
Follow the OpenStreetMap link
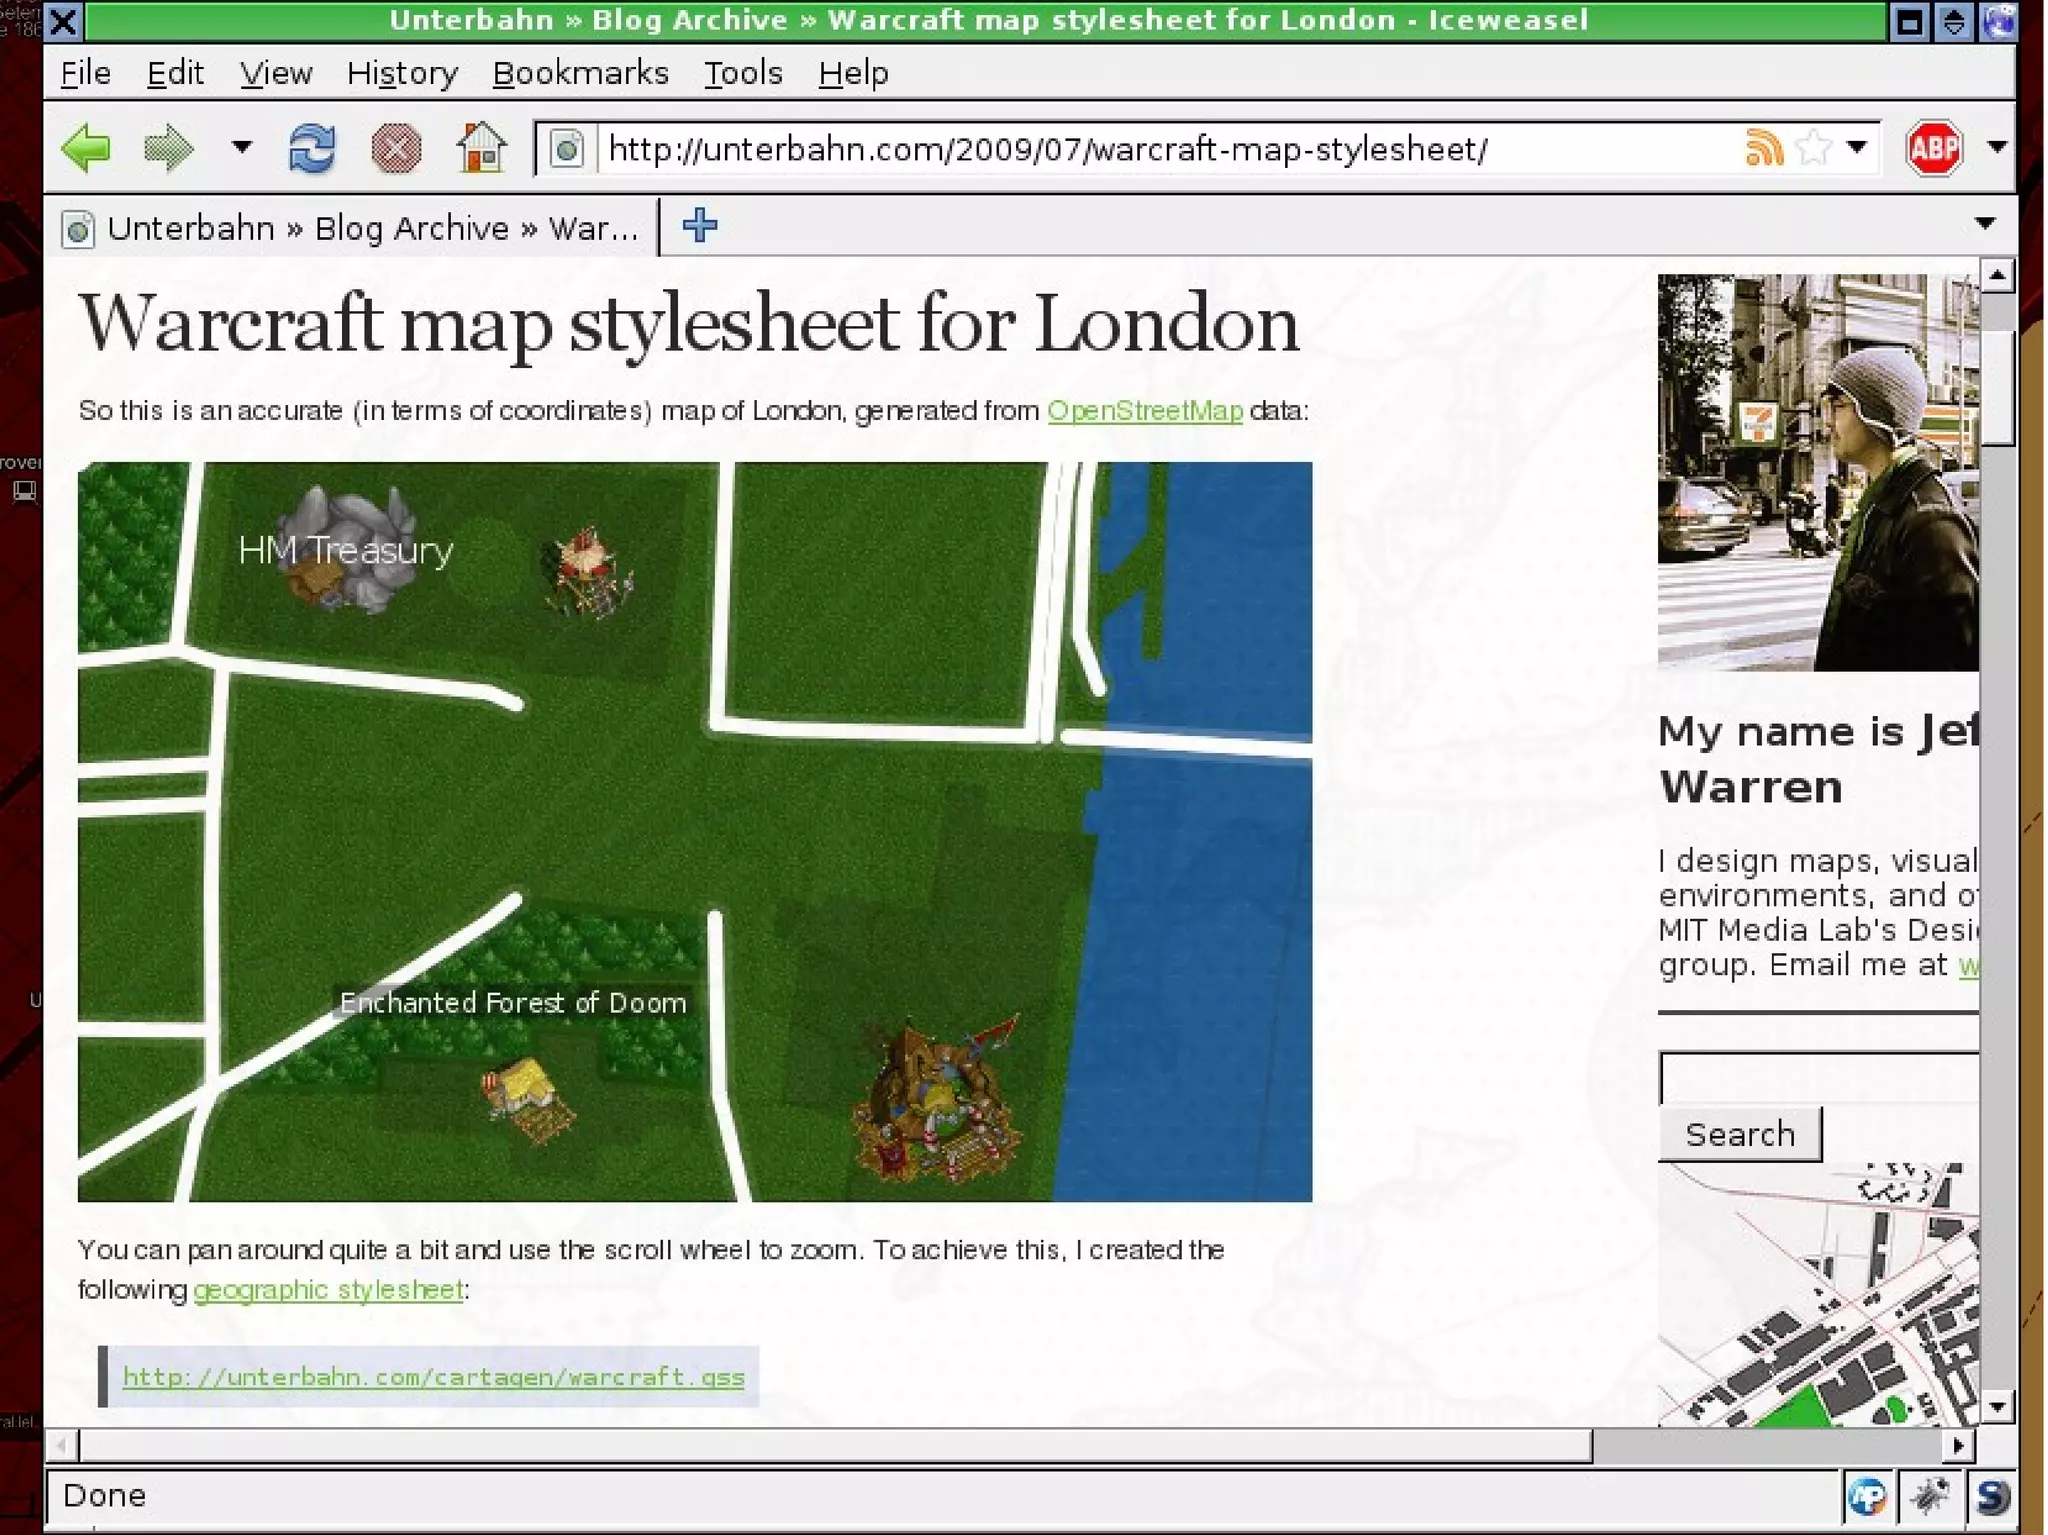(1144, 411)
